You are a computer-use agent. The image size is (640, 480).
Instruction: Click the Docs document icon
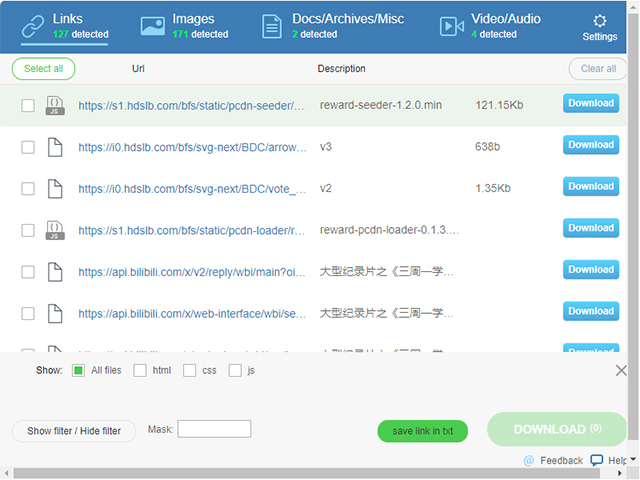point(271,27)
